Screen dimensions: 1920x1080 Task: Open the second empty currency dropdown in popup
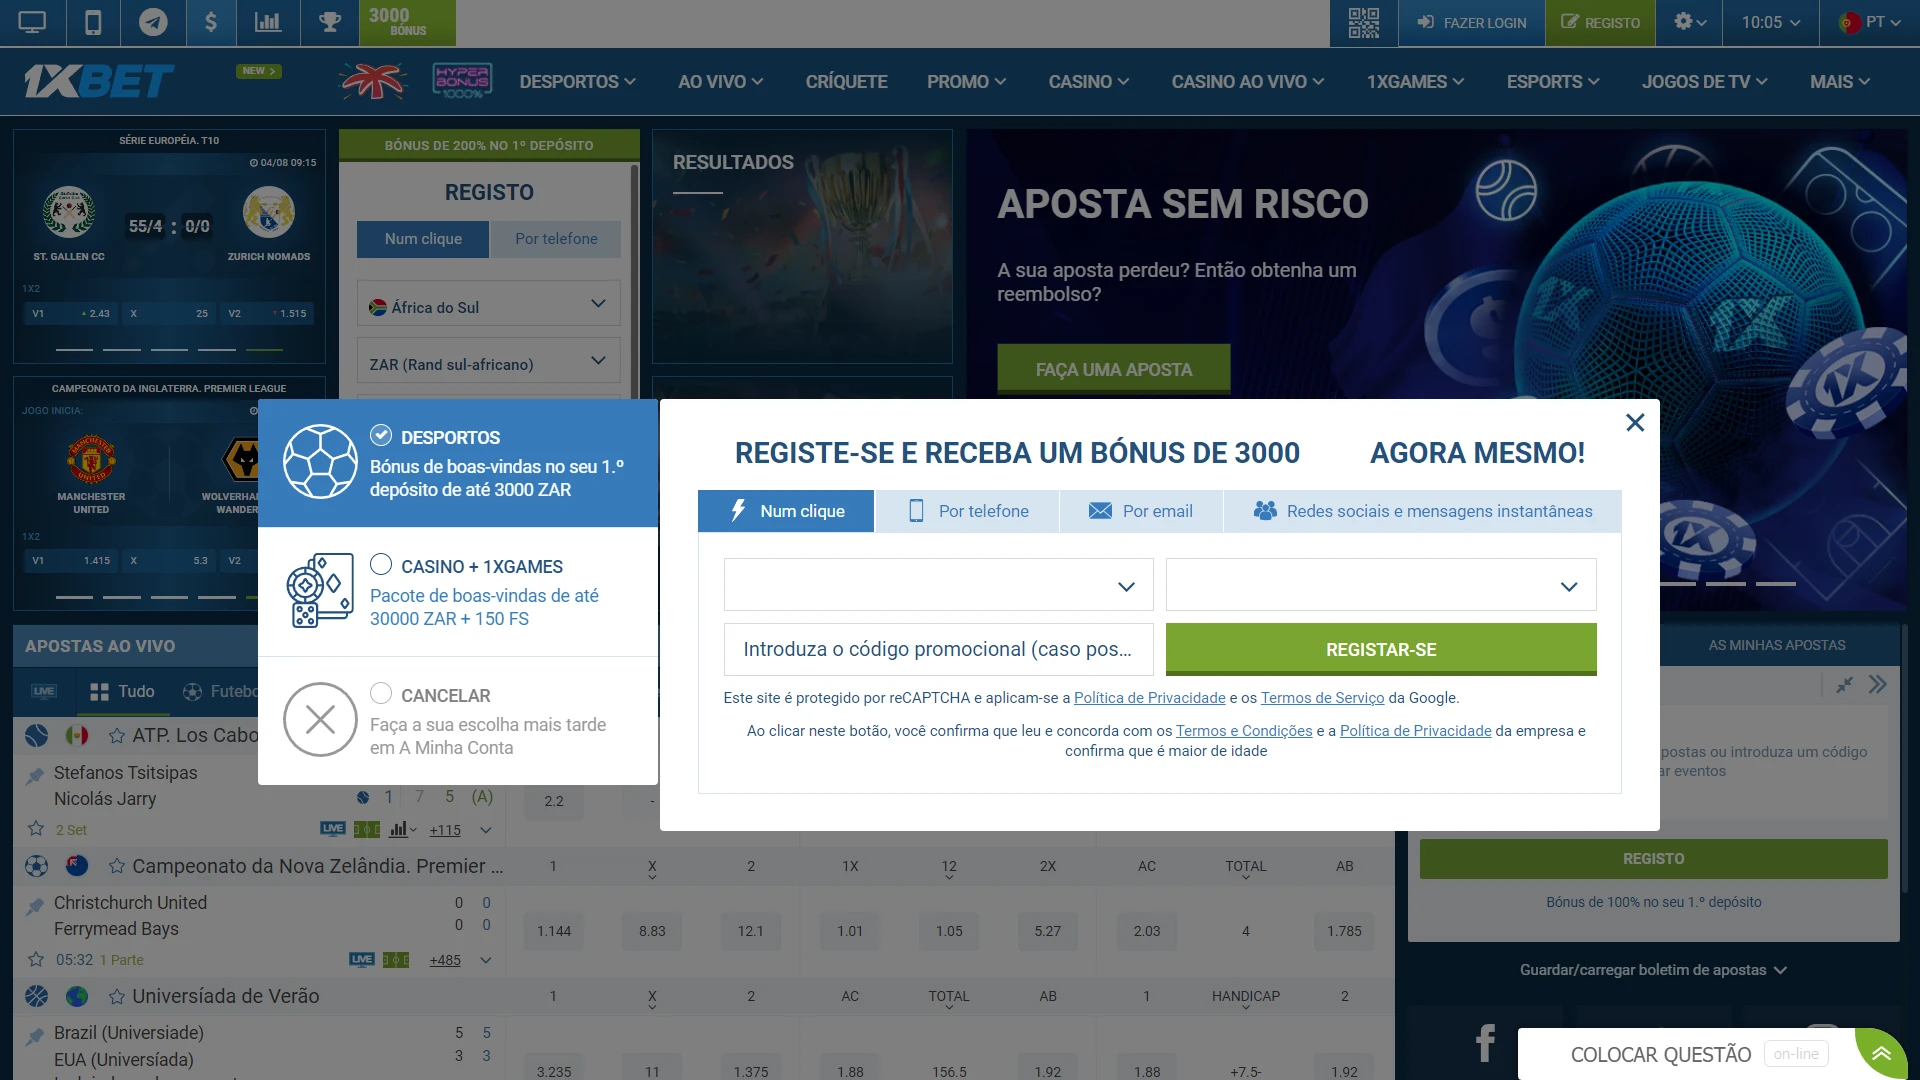[1381, 585]
